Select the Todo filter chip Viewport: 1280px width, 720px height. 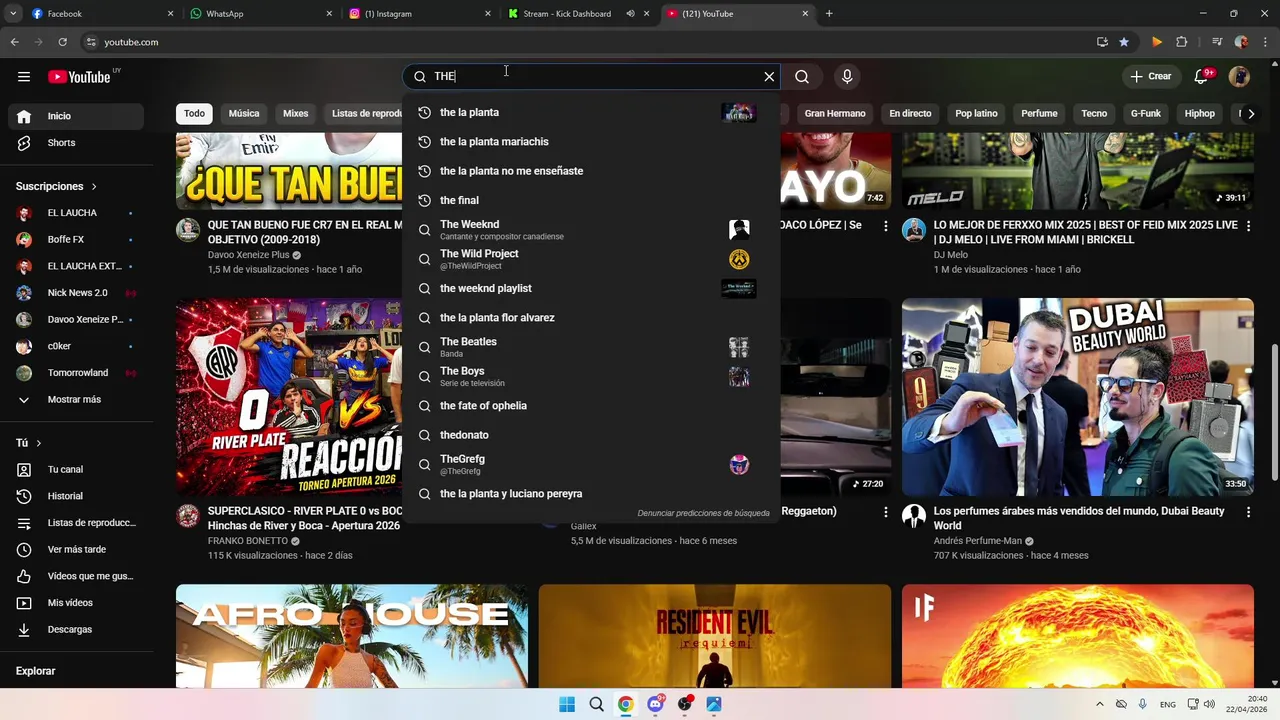pyautogui.click(x=194, y=114)
